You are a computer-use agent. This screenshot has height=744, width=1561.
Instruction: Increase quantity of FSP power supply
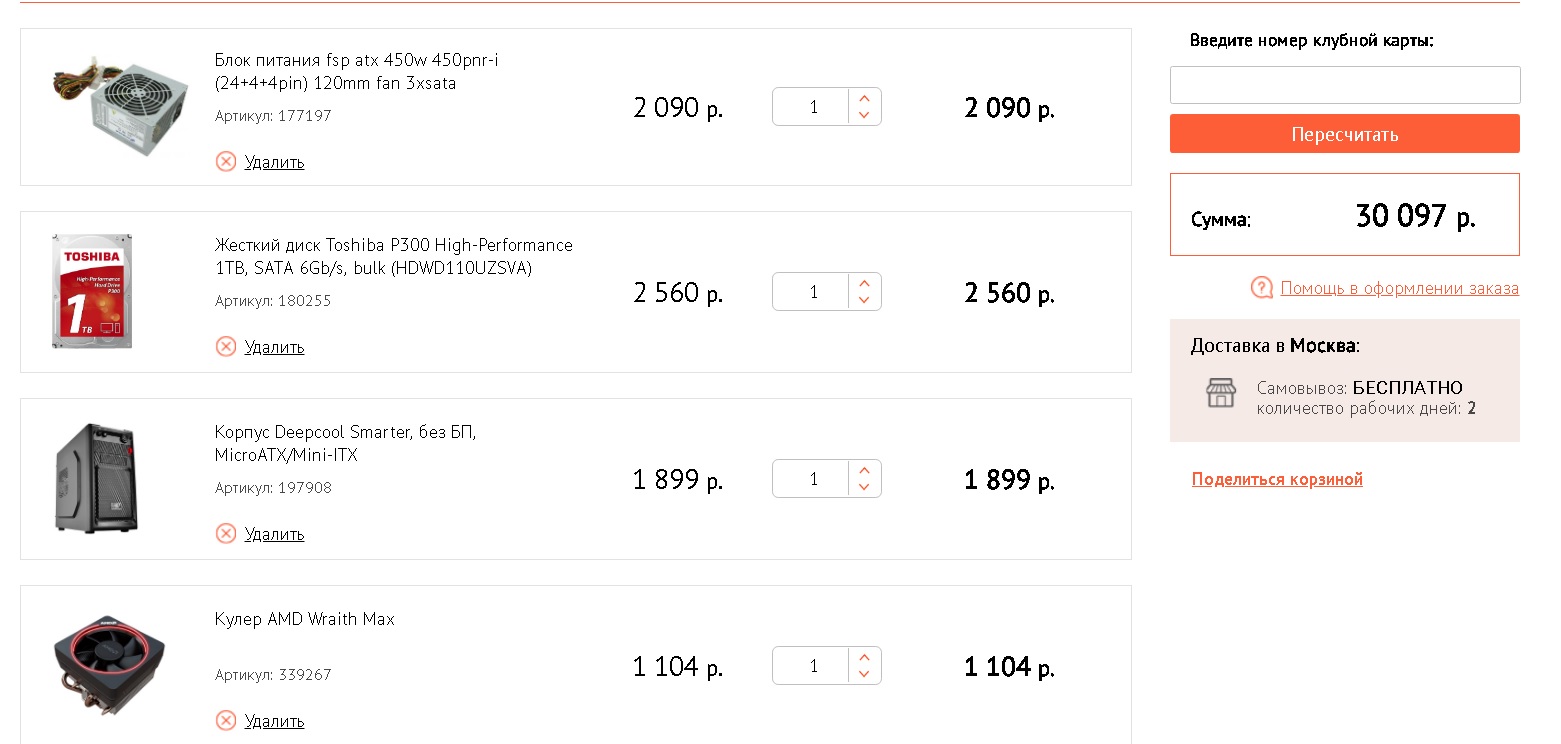coord(864,98)
